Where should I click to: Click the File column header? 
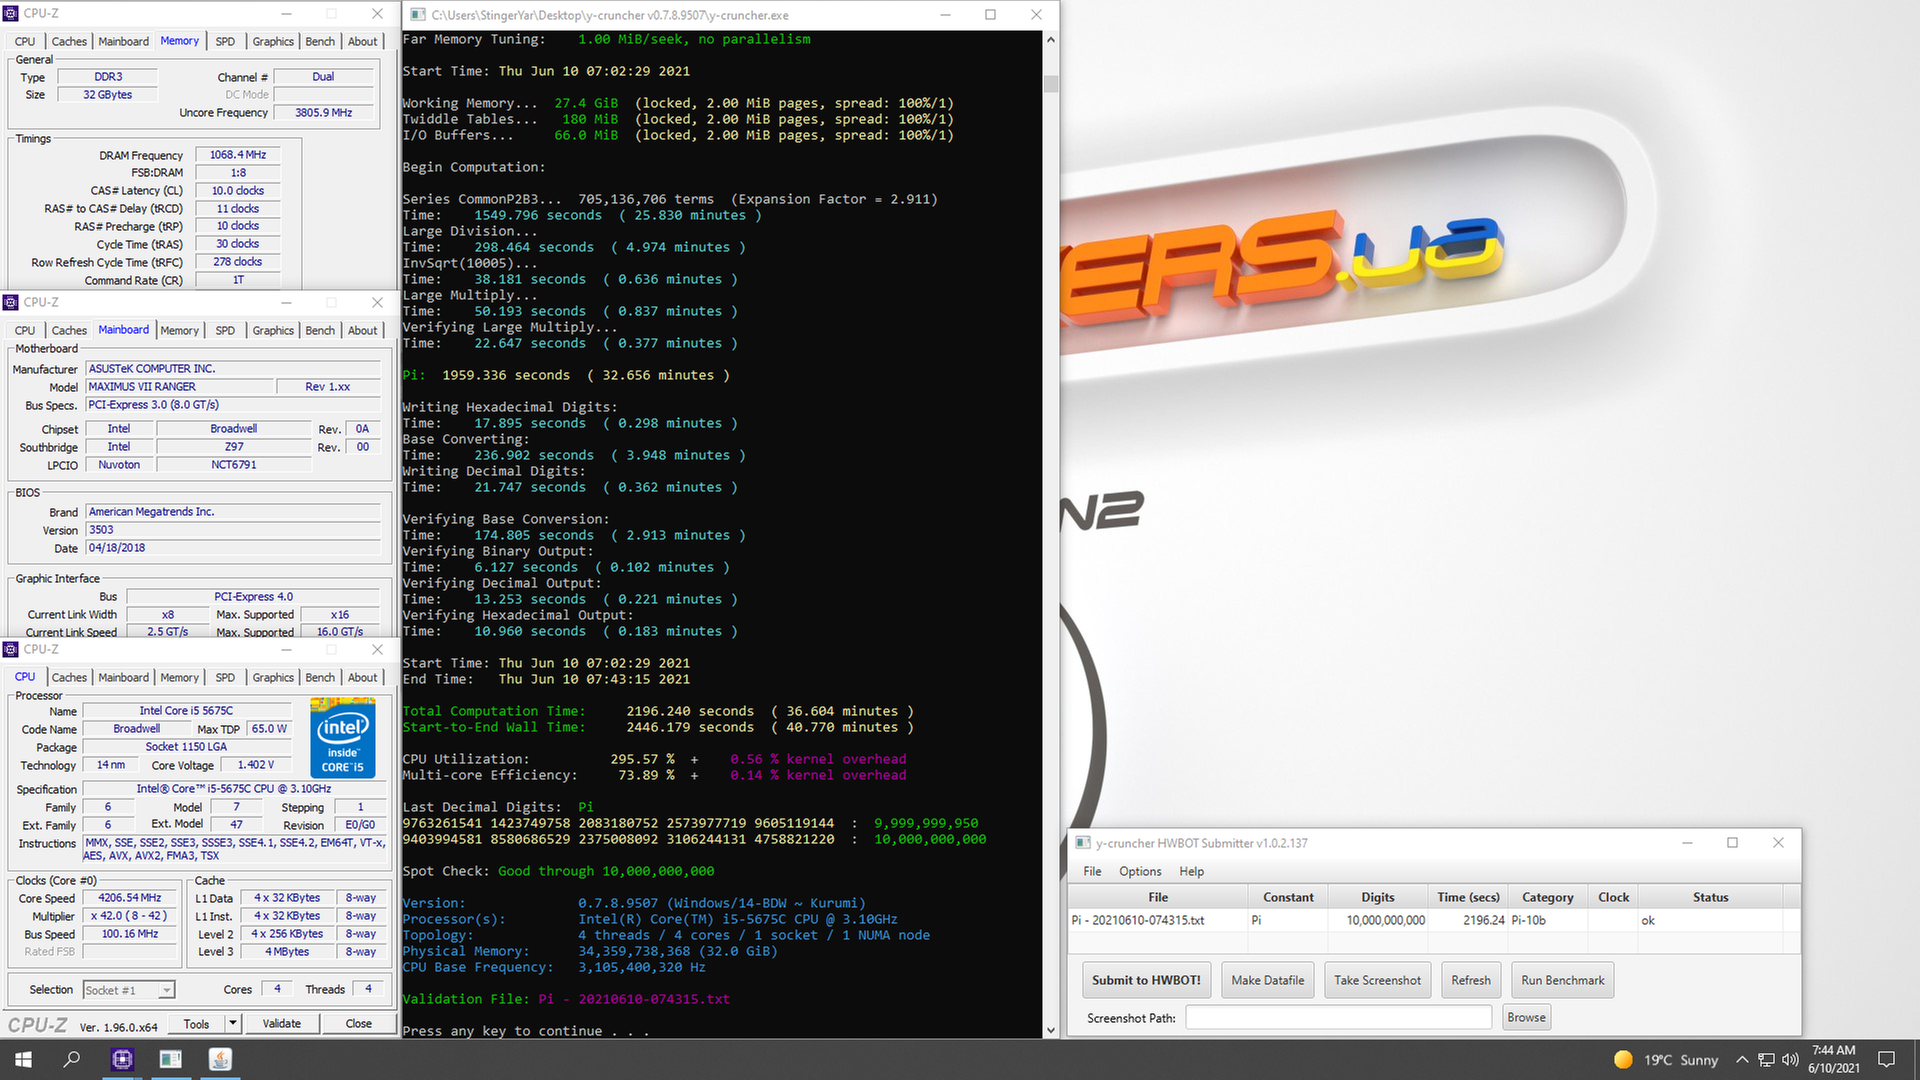[1158, 897]
